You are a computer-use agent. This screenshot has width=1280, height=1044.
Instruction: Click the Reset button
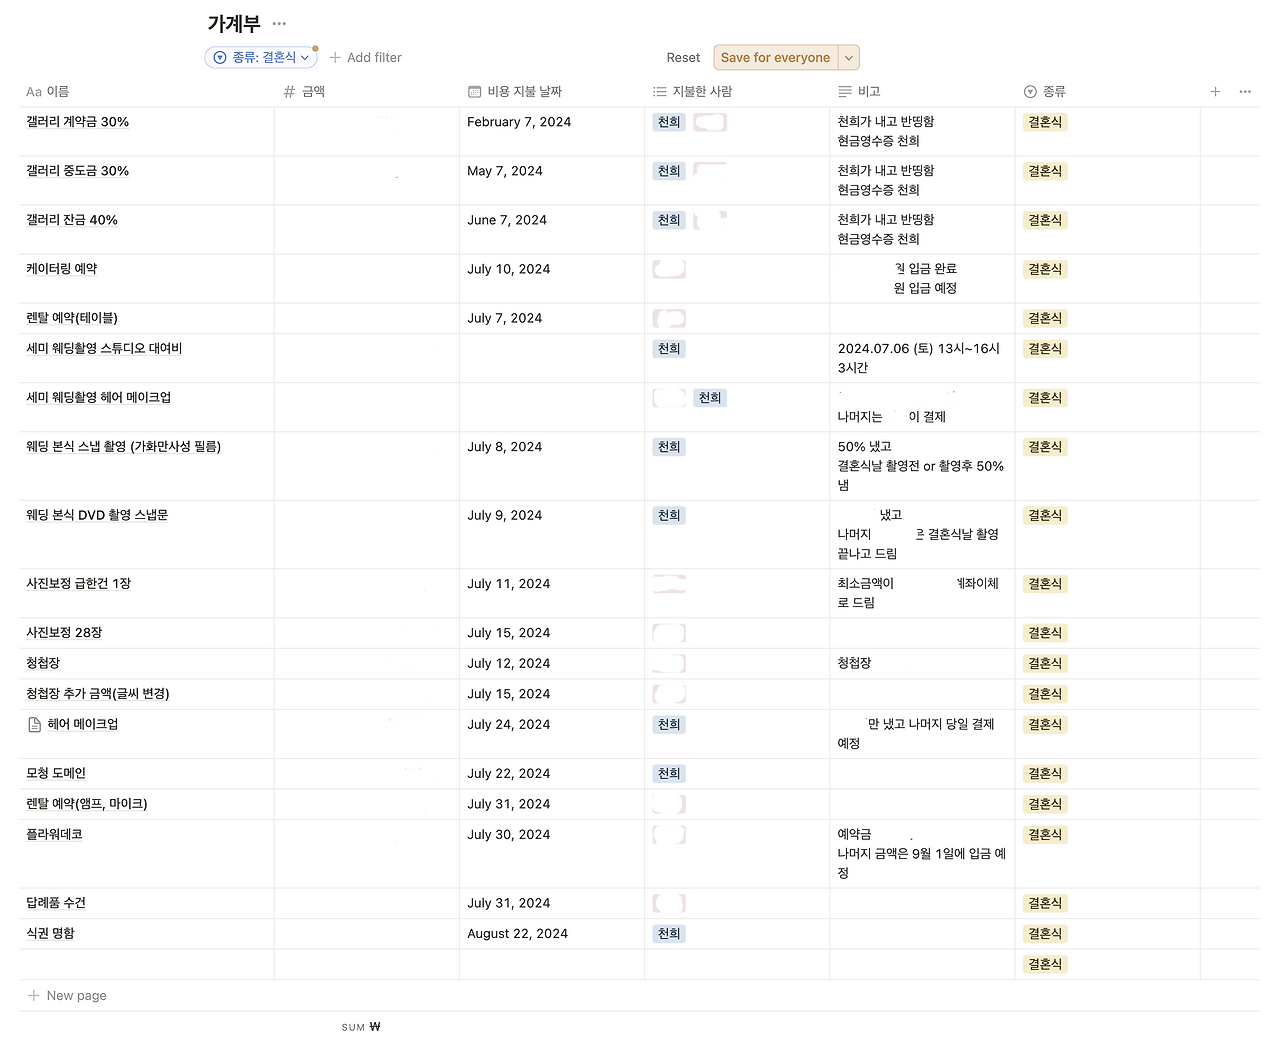(683, 57)
